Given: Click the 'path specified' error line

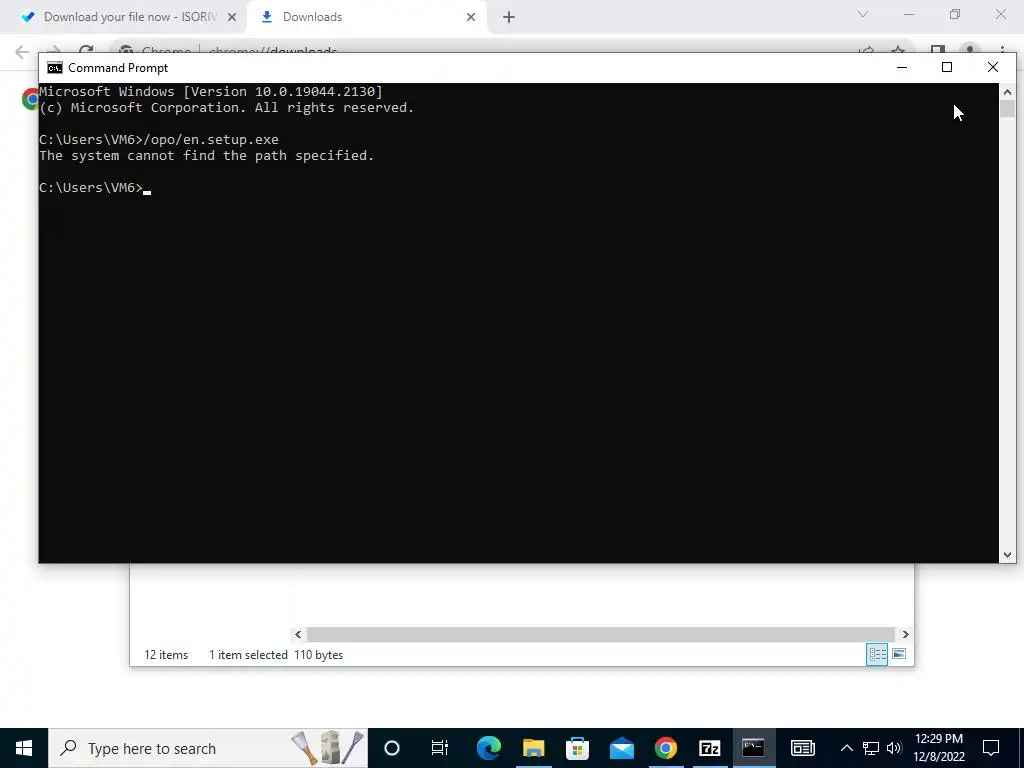Looking at the screenshot, I should click(x=206, y=155).
